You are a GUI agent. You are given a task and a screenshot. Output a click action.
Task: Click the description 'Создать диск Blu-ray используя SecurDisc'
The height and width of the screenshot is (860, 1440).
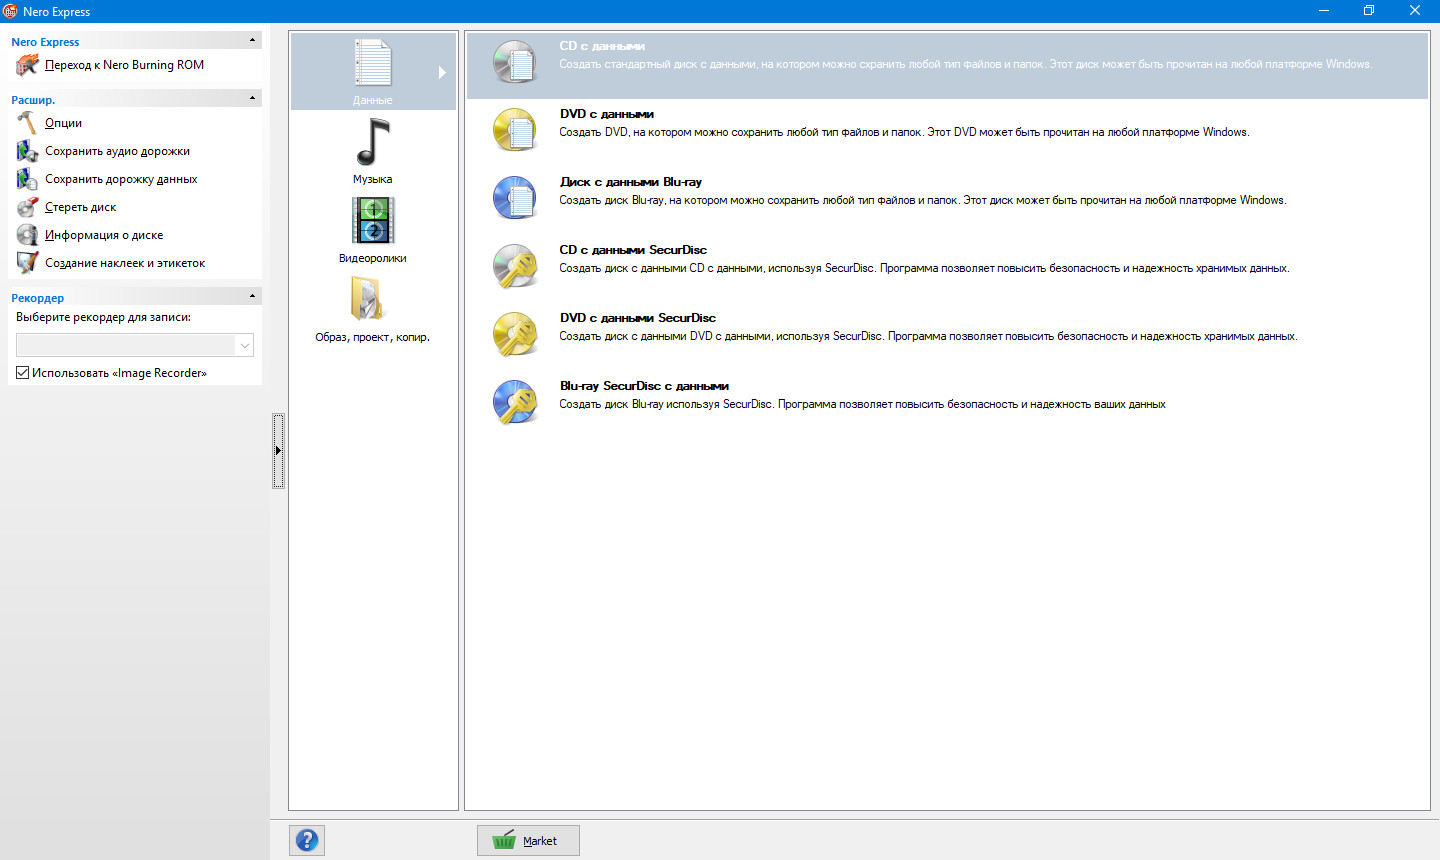coord(862,404)
